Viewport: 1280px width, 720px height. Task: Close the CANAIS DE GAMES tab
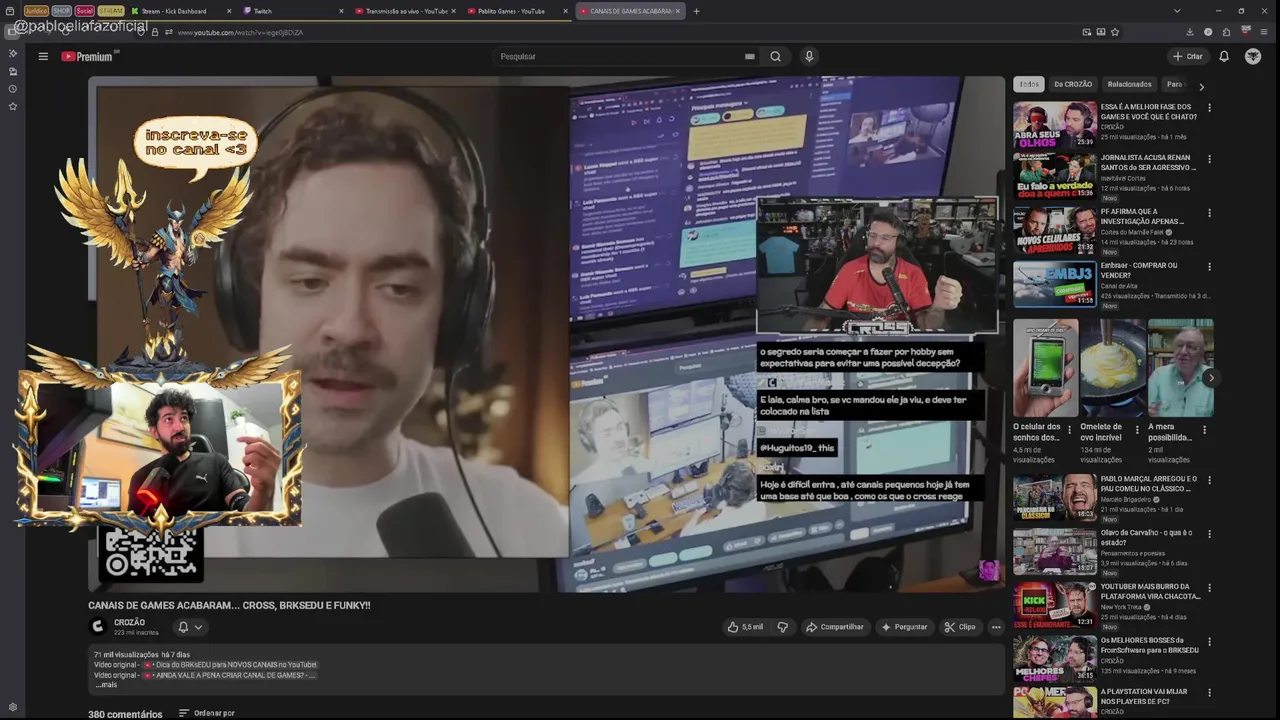click(677, 11)
